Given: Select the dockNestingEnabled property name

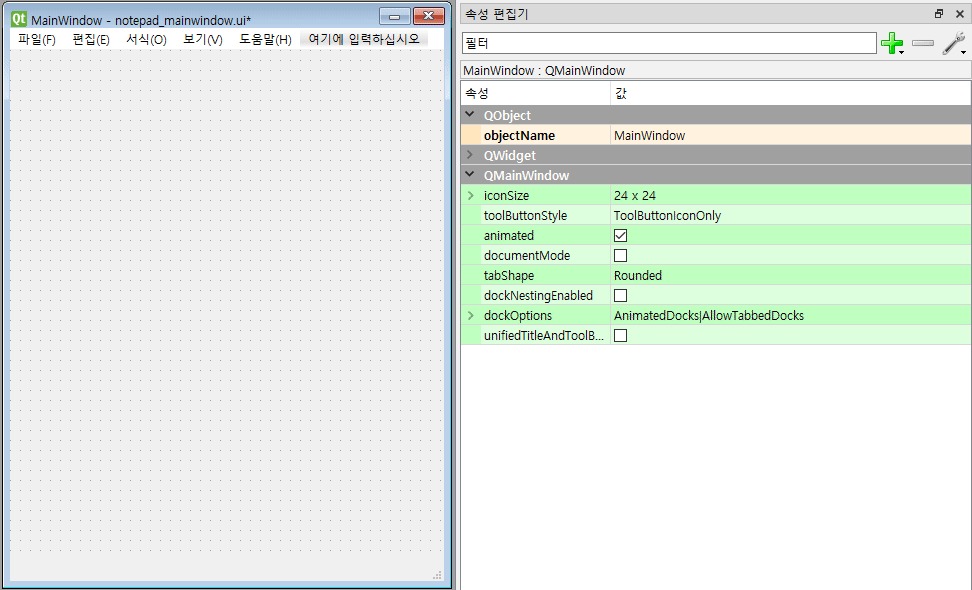Looking at the screenshot, I should coord(538,296).
